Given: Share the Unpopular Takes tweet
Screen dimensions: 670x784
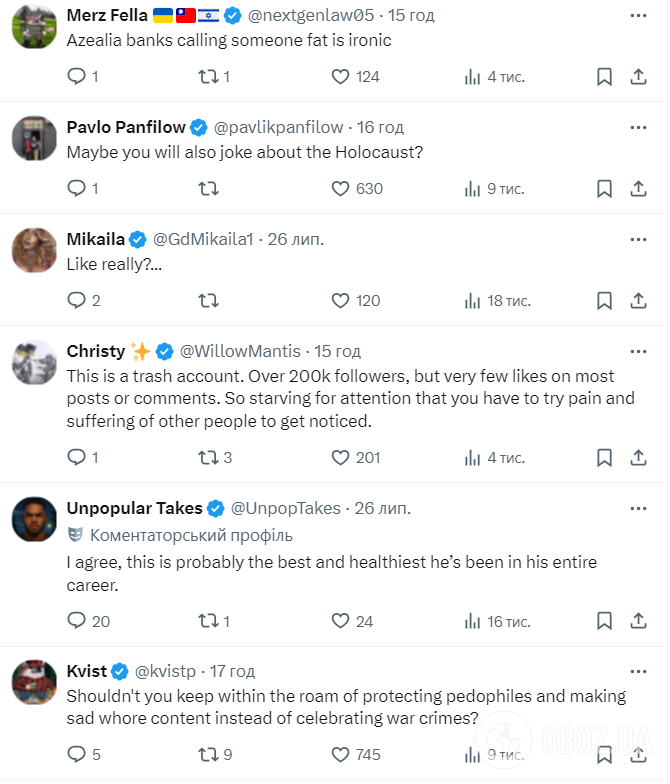Looking at the screenshot, I should 639,621.
